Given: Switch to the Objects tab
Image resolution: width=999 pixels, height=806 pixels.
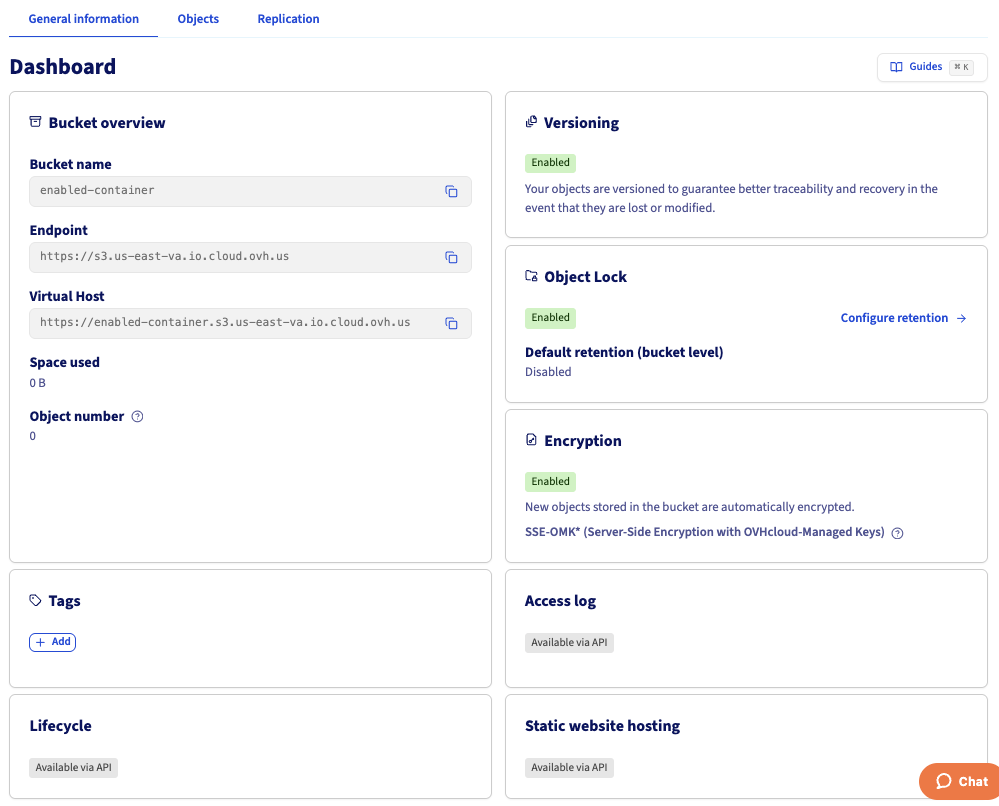Looking at the screenshot, I should click(198, 19).
